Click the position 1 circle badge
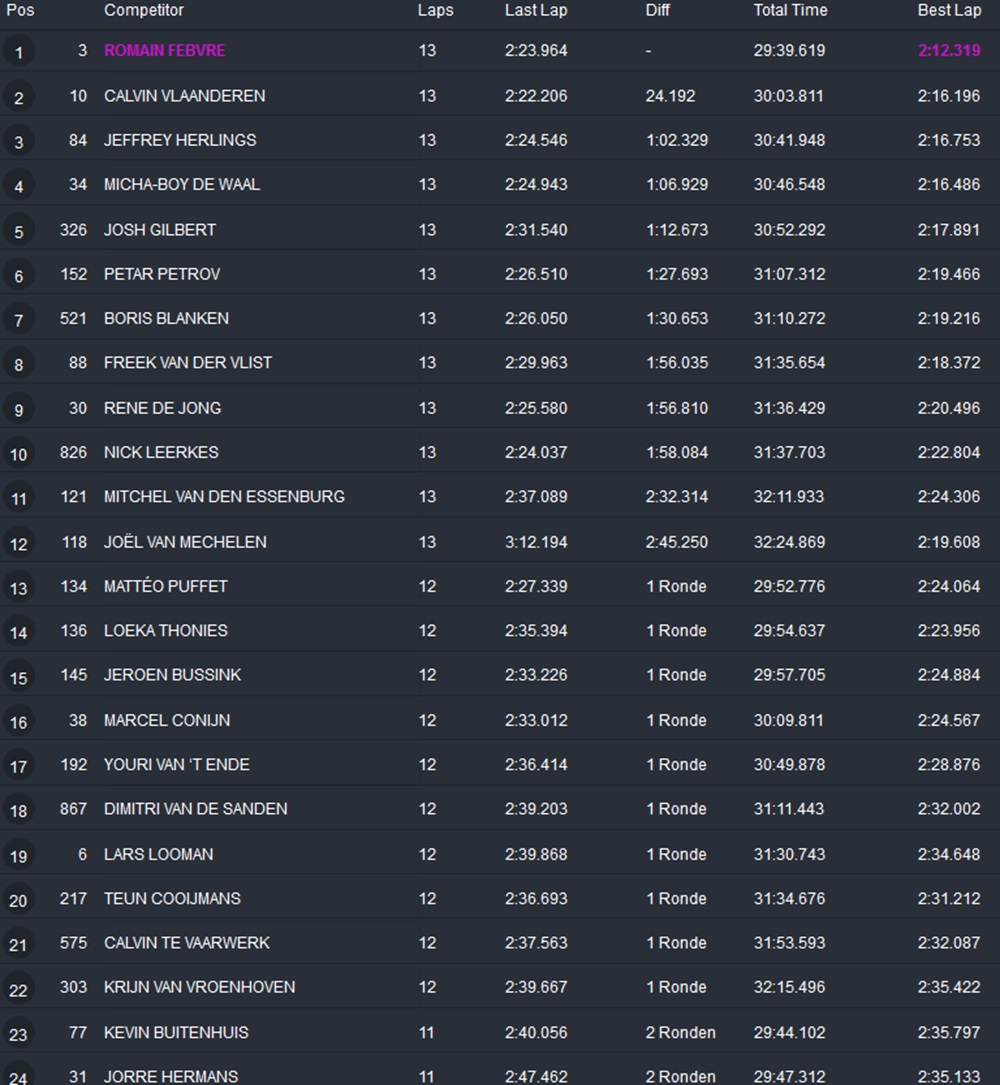 (x=18, y=52)
